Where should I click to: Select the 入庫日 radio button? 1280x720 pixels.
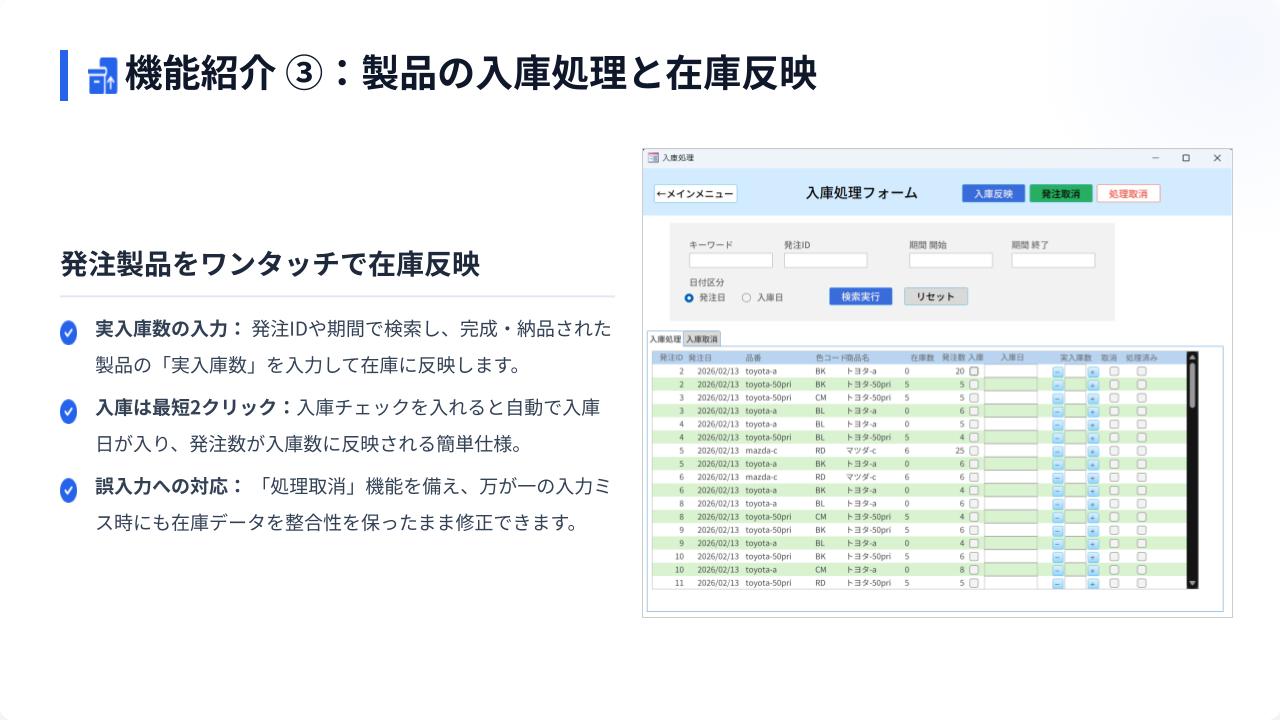click(746, 298)
